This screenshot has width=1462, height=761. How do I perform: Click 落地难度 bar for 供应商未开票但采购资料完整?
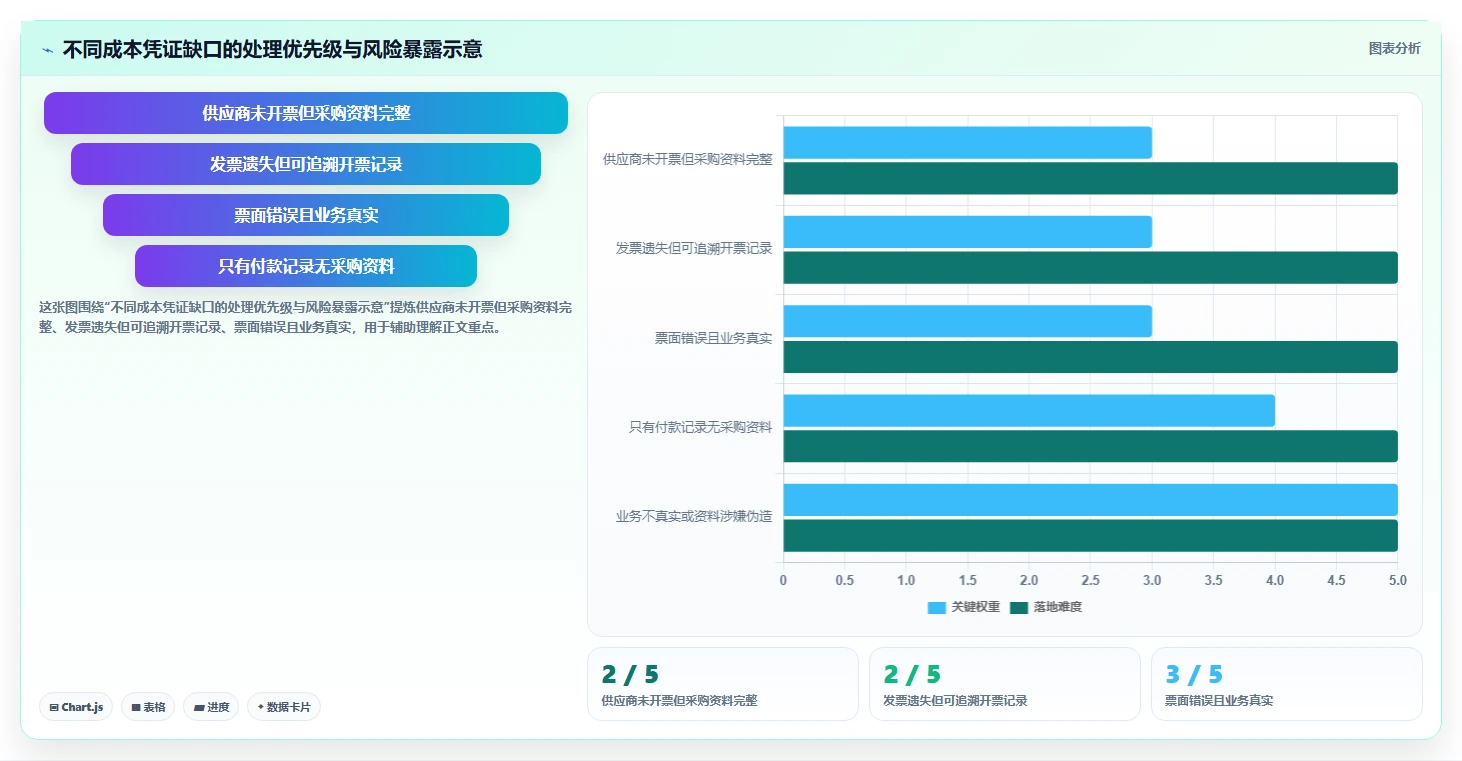[1090, 178]
